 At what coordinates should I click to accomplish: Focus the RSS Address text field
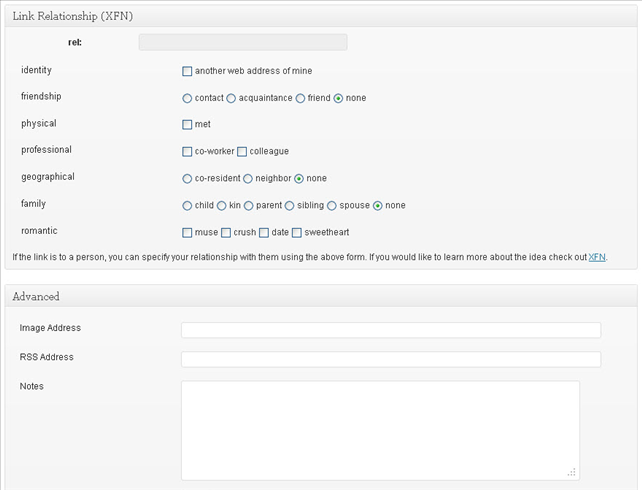pos(391,359)
